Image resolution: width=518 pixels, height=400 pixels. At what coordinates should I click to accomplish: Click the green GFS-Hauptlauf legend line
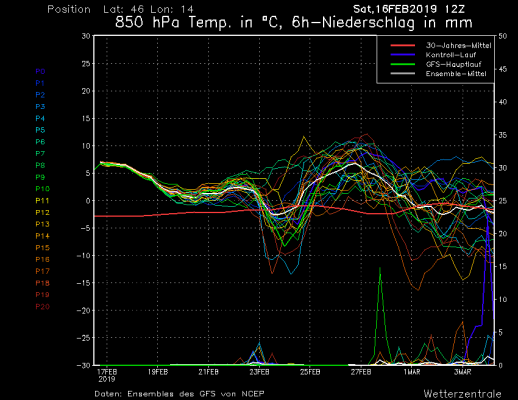(403, 64)
